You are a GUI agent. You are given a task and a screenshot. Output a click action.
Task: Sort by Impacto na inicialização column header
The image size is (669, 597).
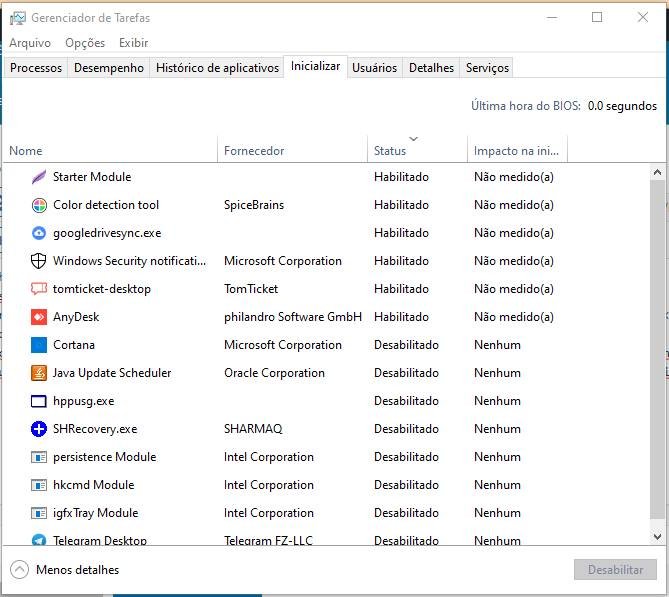517,150
